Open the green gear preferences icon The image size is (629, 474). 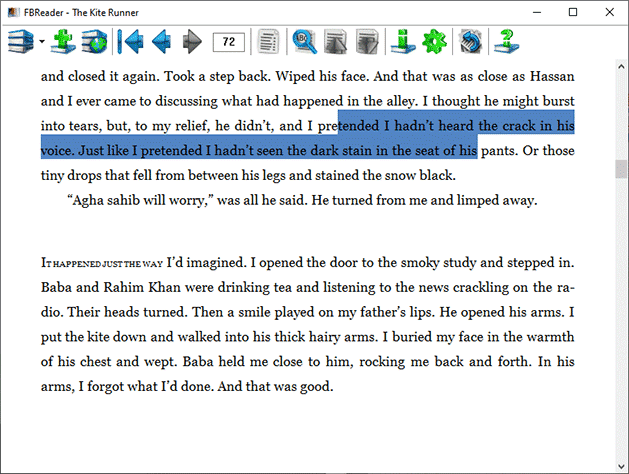[x=434, y=41]
